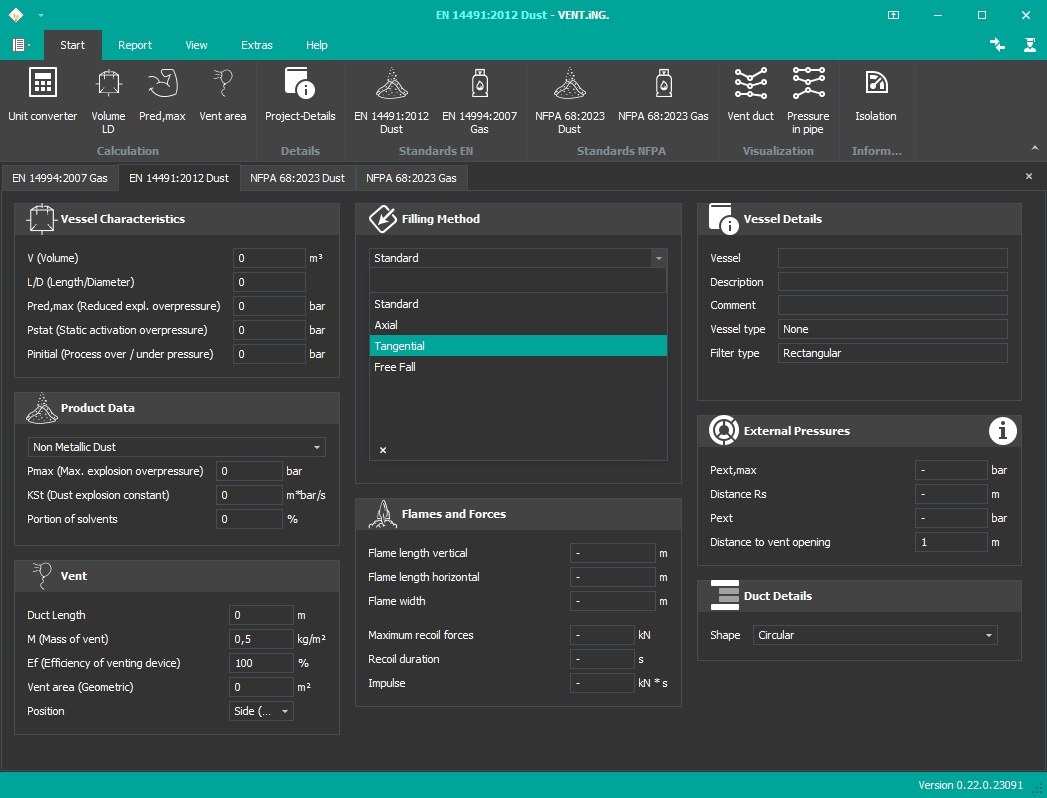This screenshot has width=1047, height=798.
Task: Click the Volume LD calculation icon
Action: (x=108, y=96)
